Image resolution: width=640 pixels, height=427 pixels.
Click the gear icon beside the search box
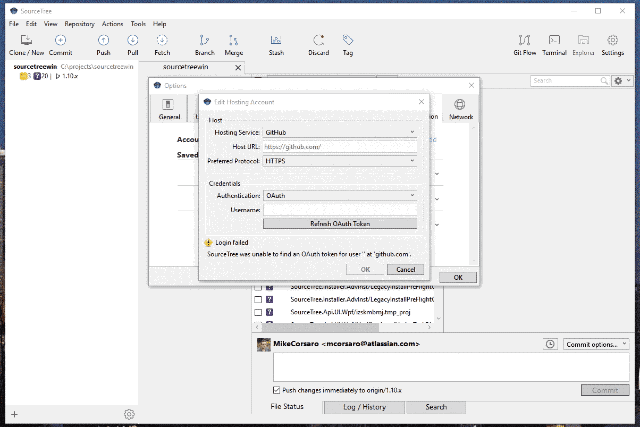pyautogui.click(x=618, y=81)
